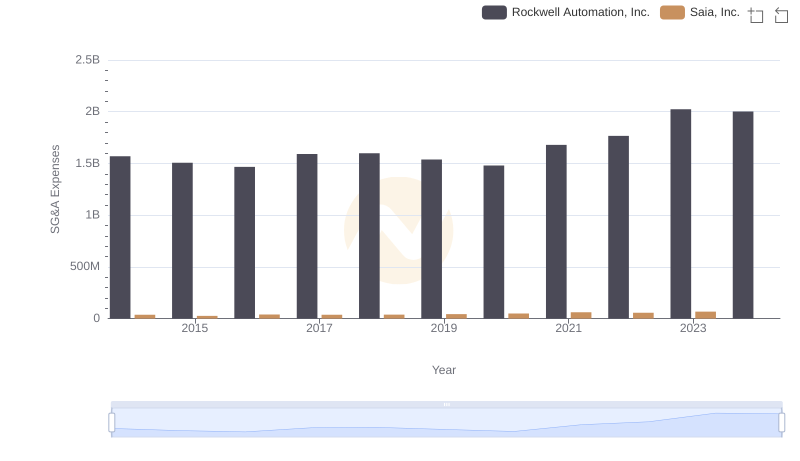Screen dimensions: 800x461
Task: Click the Year axis title
Action: [x=444, y=370]
